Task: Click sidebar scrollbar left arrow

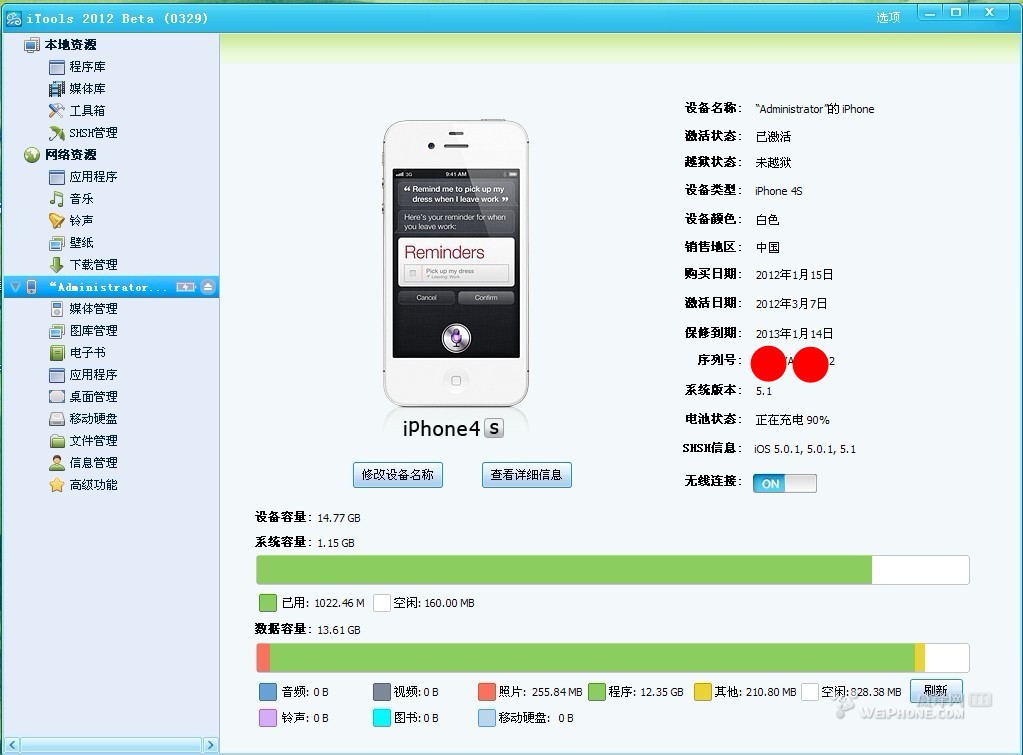Action: [x=12, y=745]
